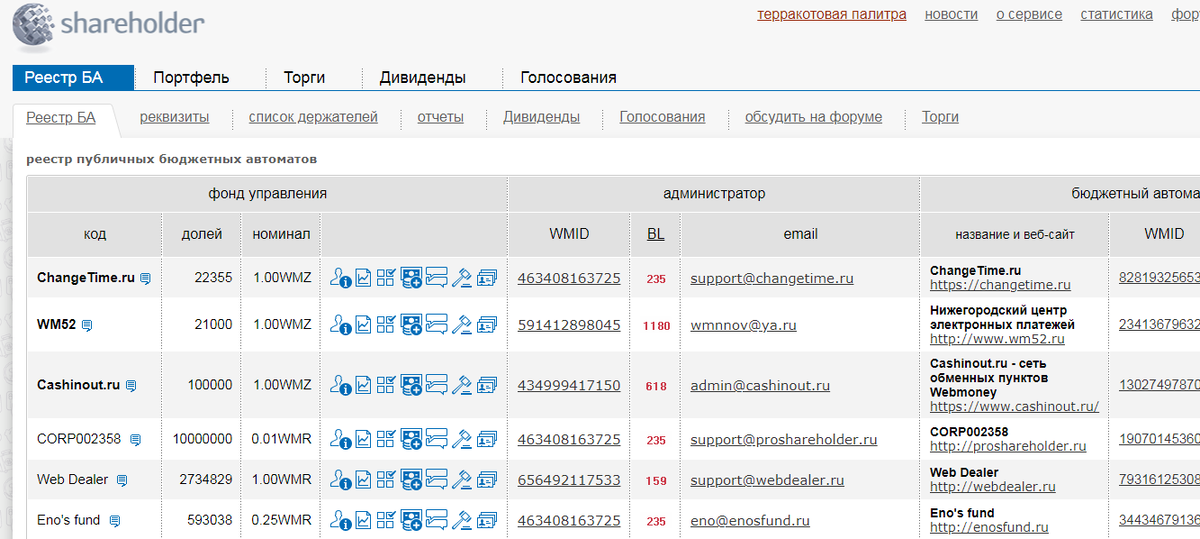Open the https://changetime.ru website link
Viewport: 1200px width, 539px height.
point(1000,285)
